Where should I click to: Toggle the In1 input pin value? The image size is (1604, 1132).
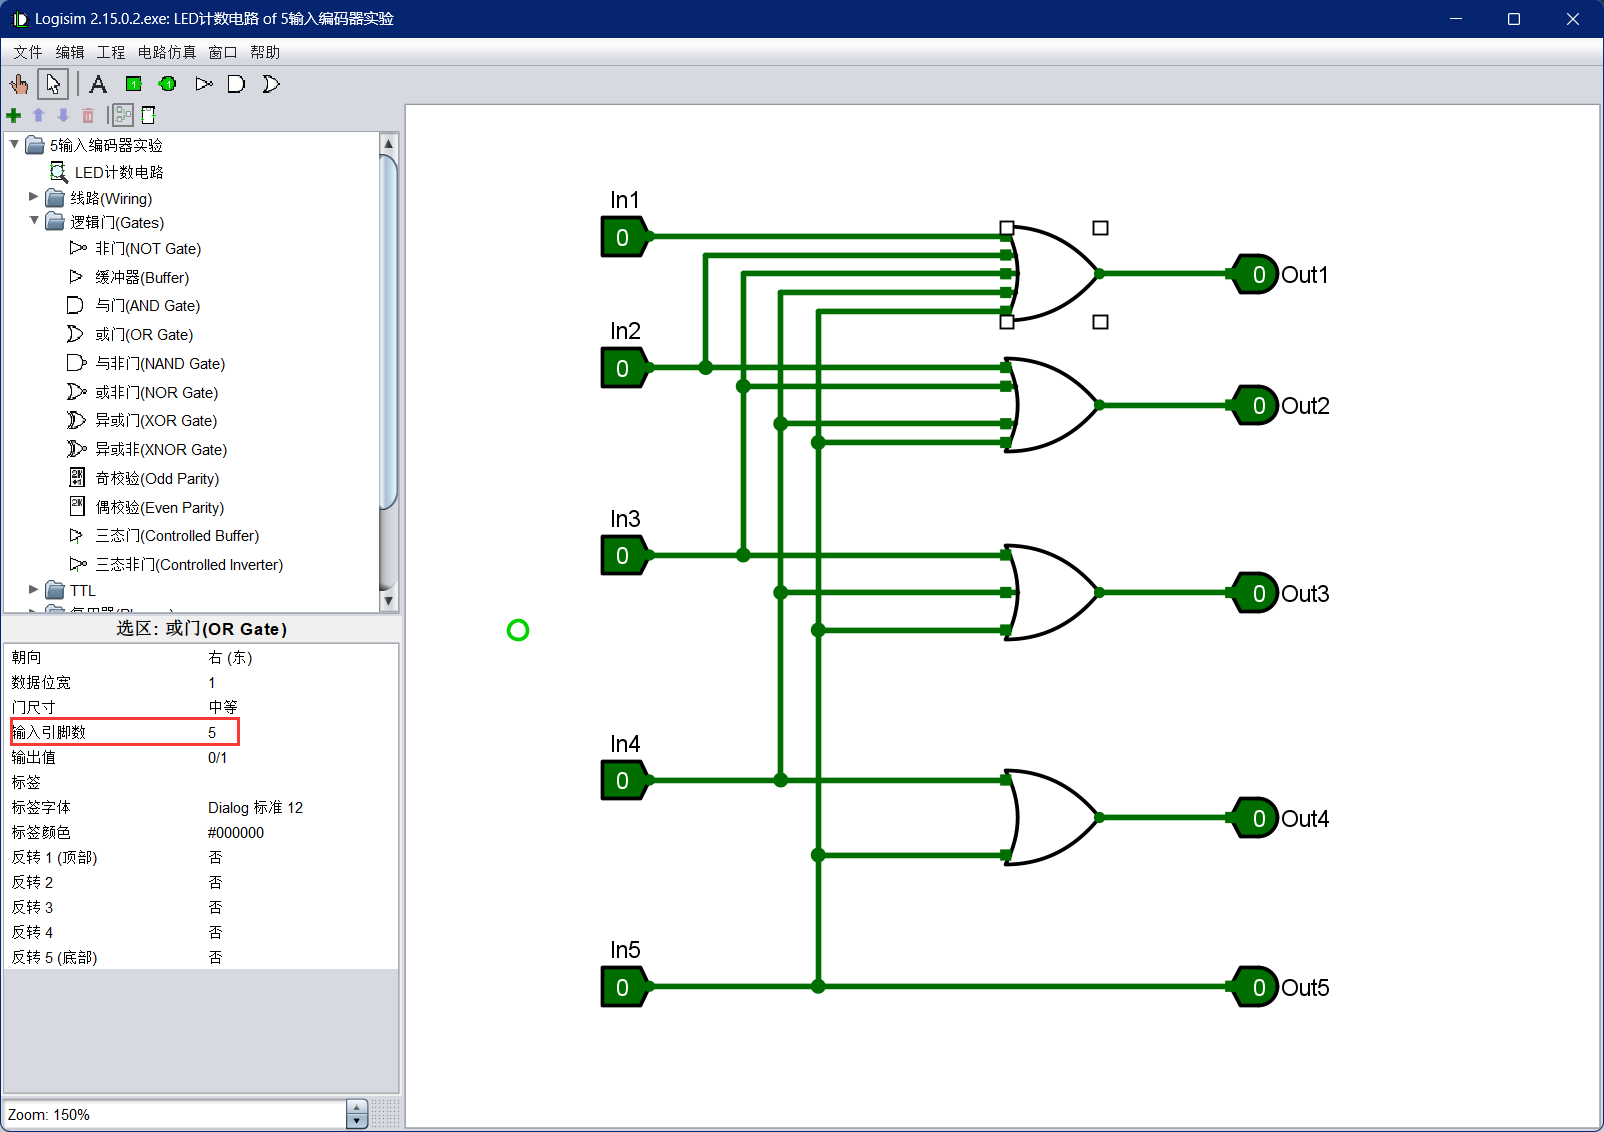(623, 237)
